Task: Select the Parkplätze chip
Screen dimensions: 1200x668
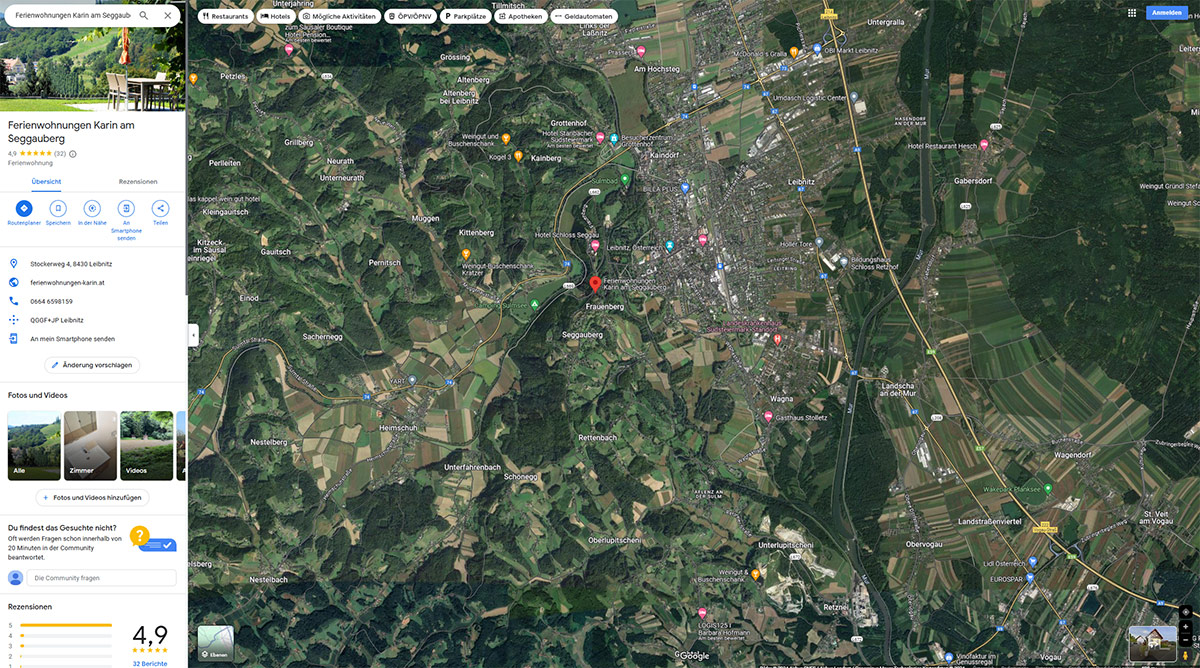Action: coord(467,16)
